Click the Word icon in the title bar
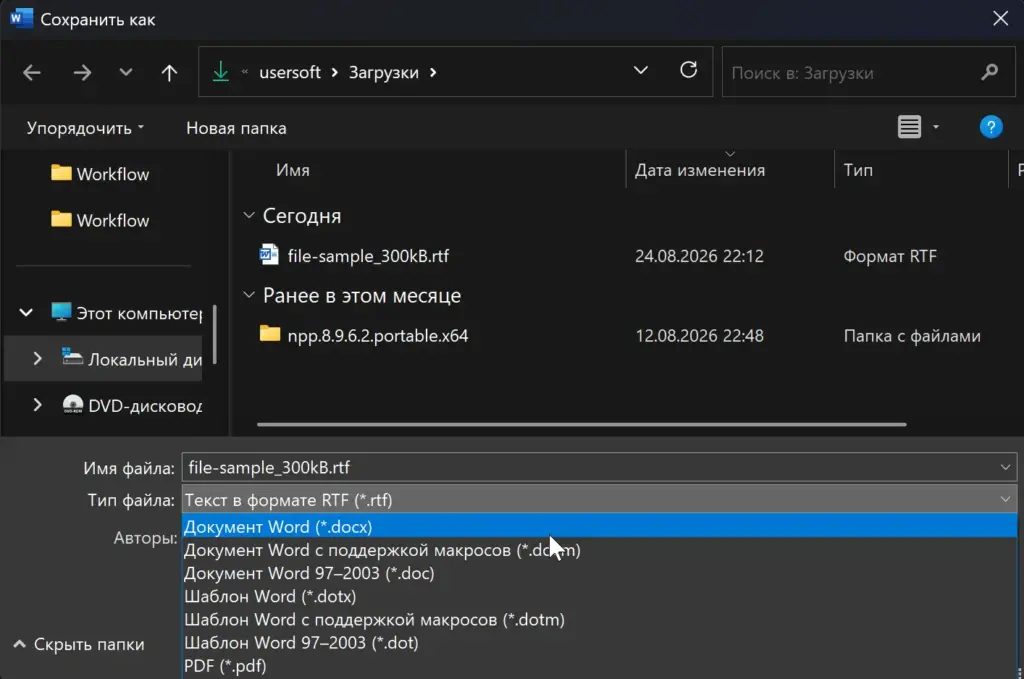The image size is (1024, 679). (21, 18)
